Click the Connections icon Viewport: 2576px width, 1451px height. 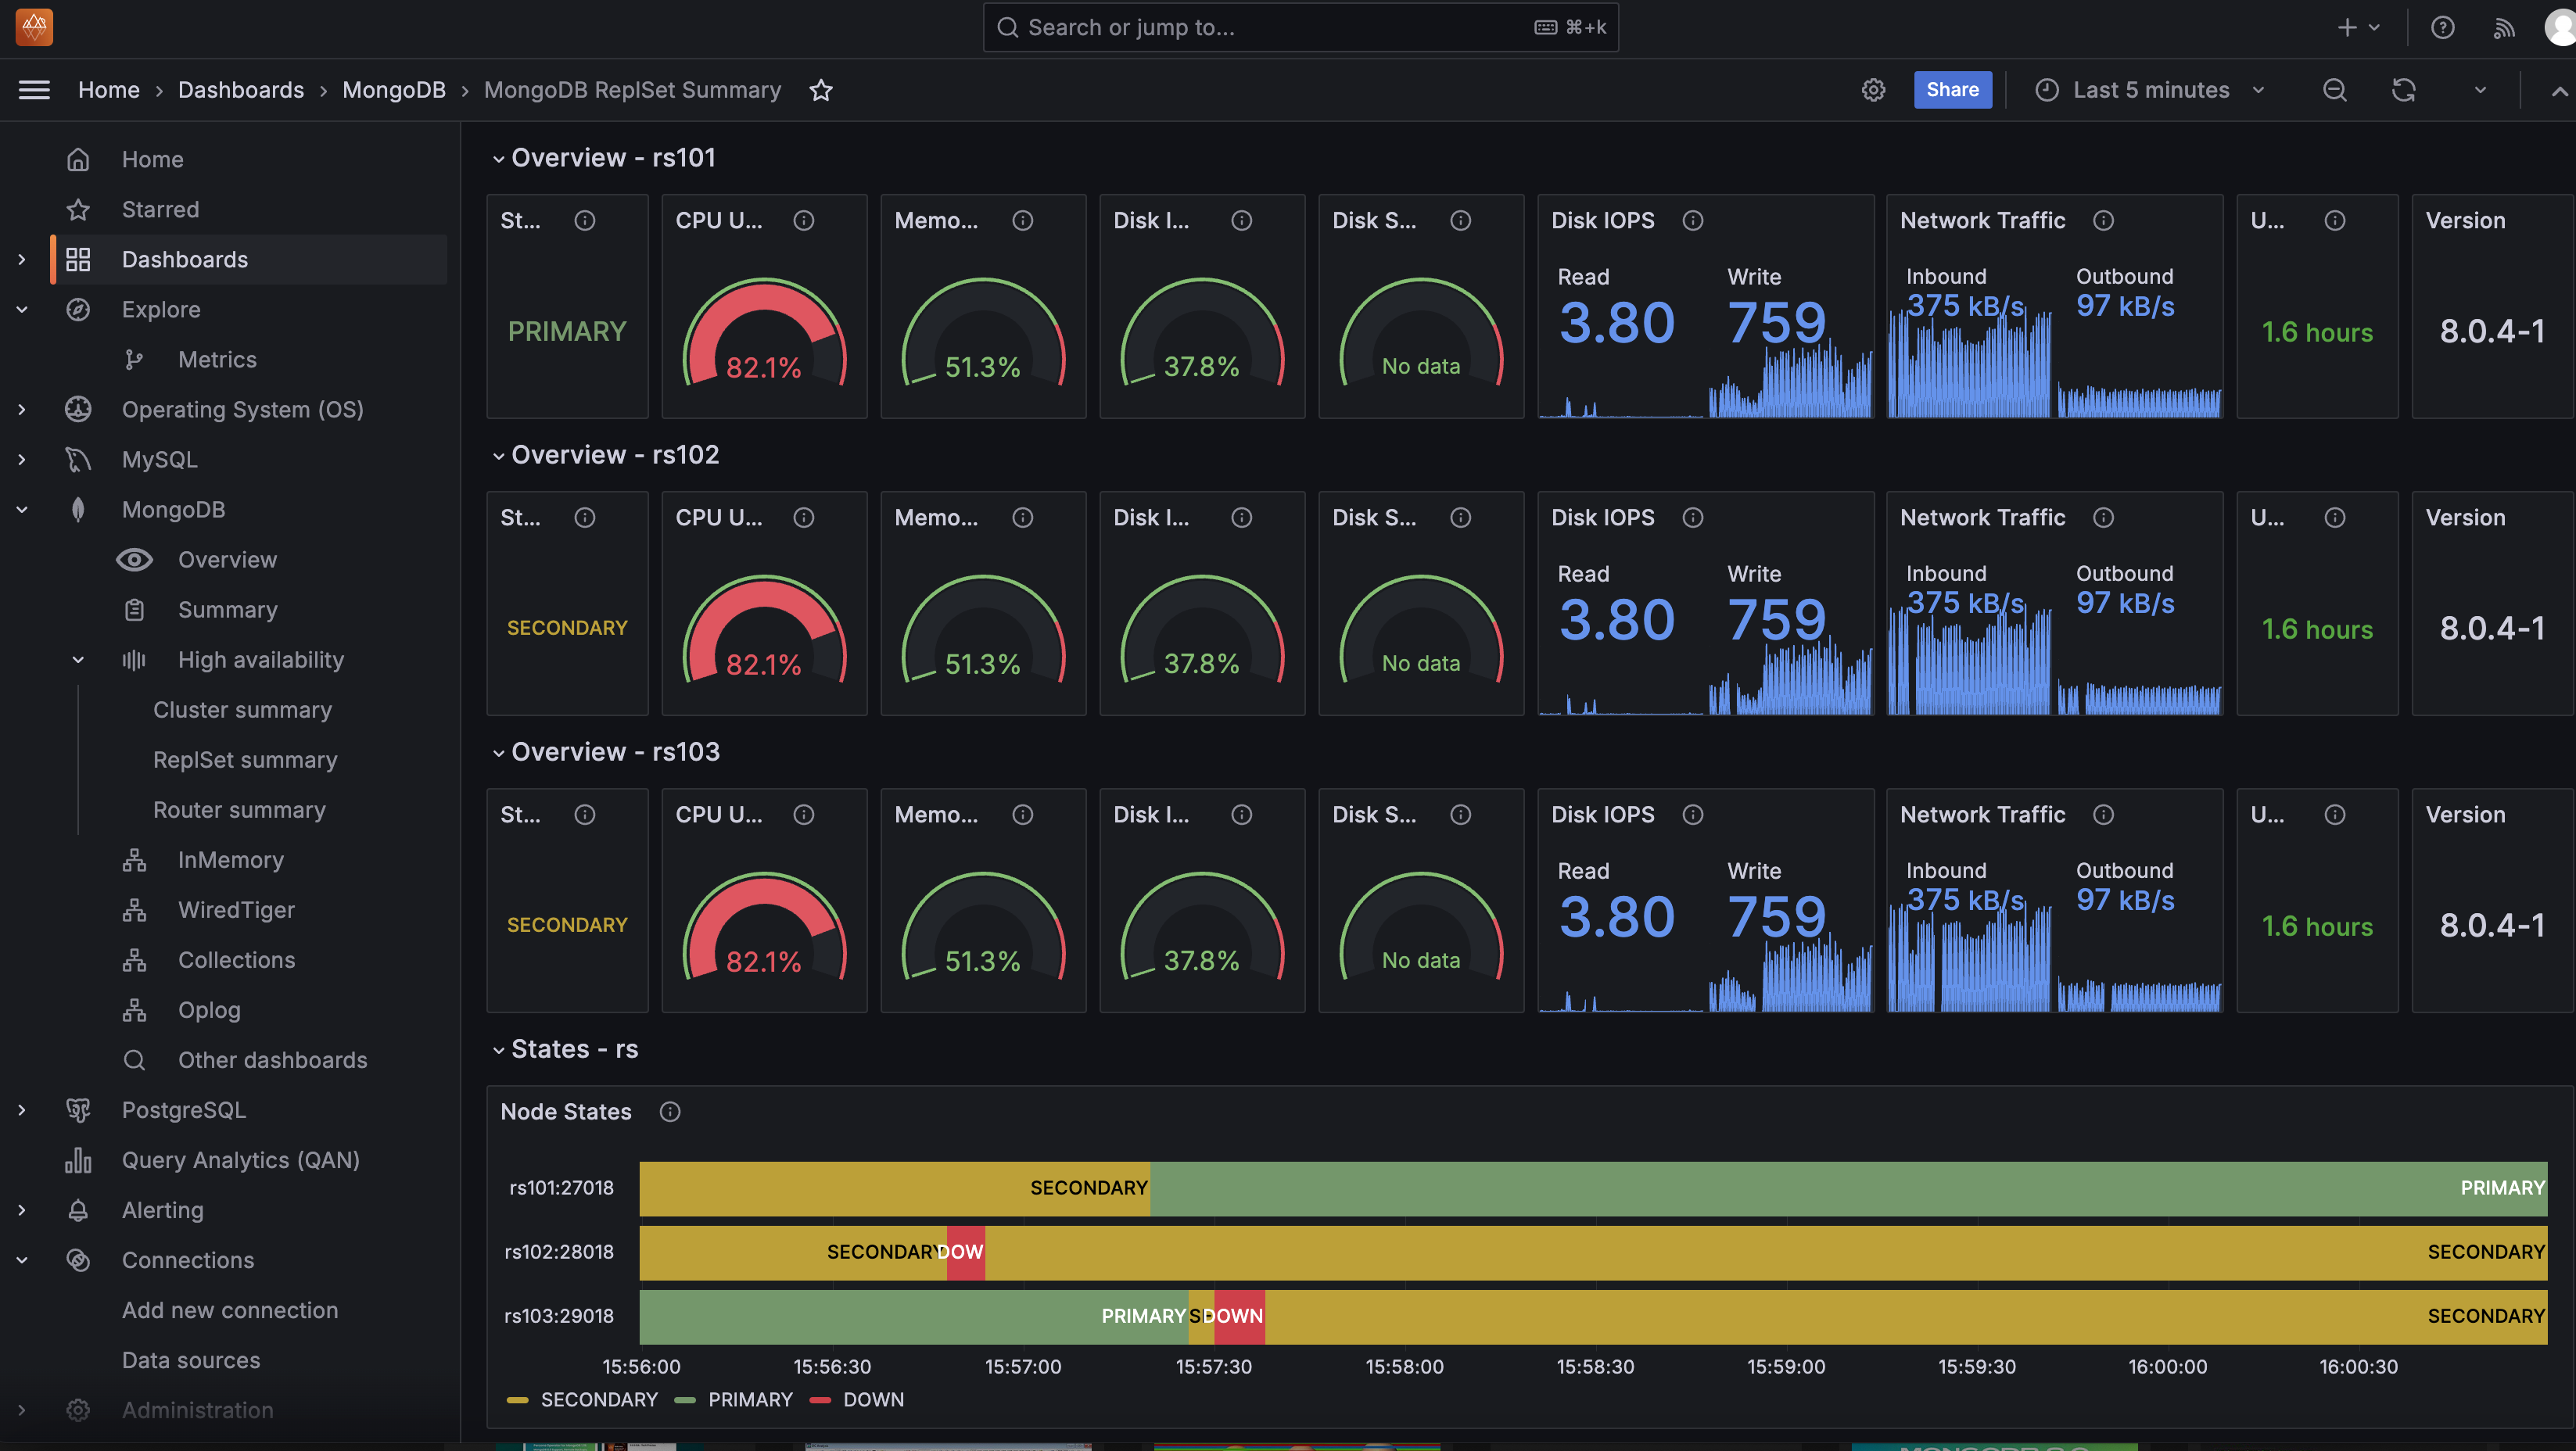point(78,1259)
